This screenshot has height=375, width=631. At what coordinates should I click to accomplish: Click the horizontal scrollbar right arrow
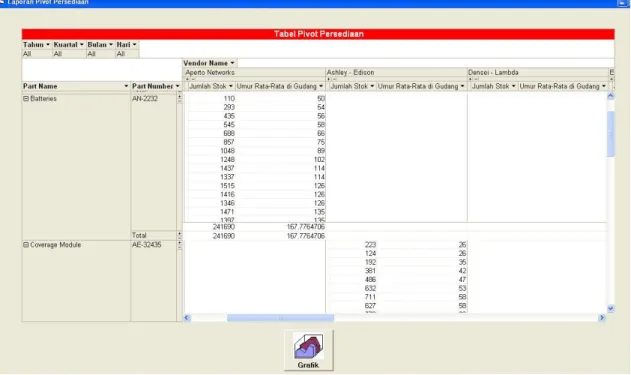602,318
